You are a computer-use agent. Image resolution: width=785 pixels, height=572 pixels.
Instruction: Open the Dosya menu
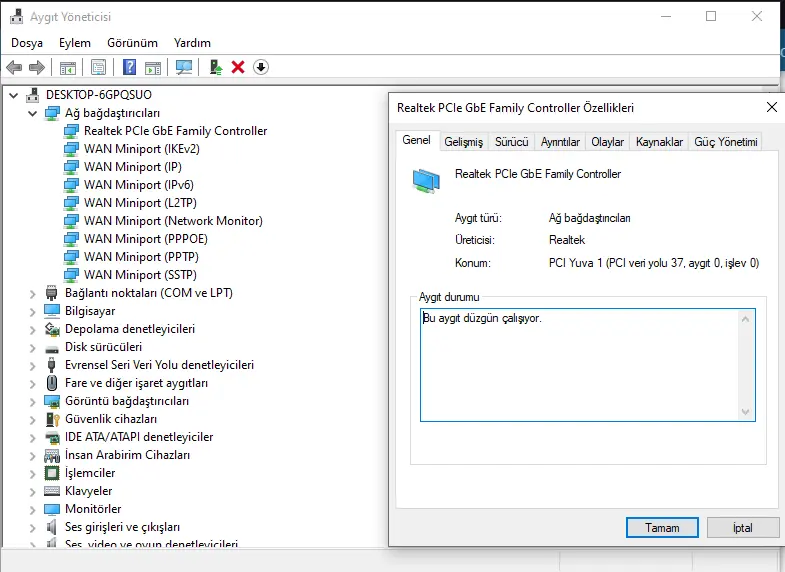(27, 43)
